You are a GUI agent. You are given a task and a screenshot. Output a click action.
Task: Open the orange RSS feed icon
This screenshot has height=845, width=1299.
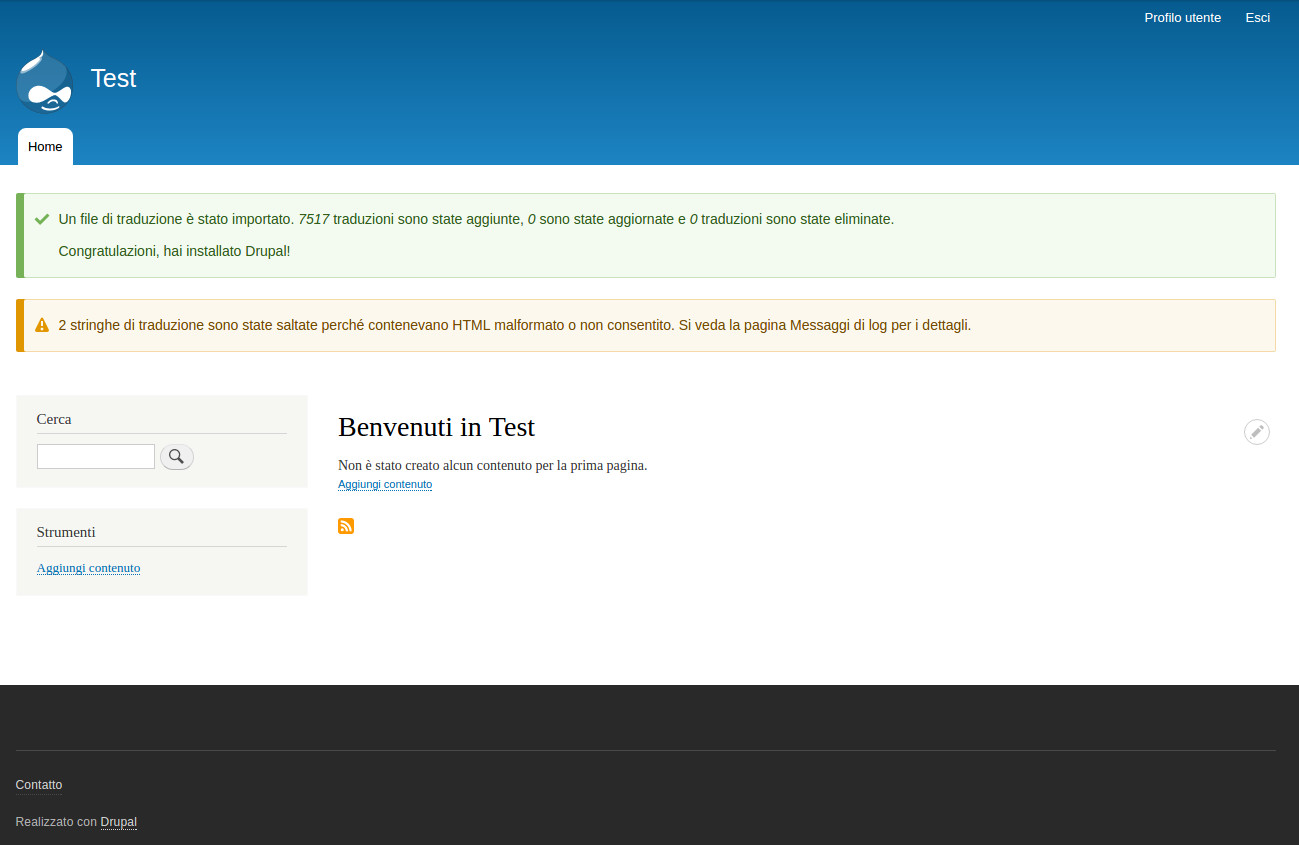345,525
